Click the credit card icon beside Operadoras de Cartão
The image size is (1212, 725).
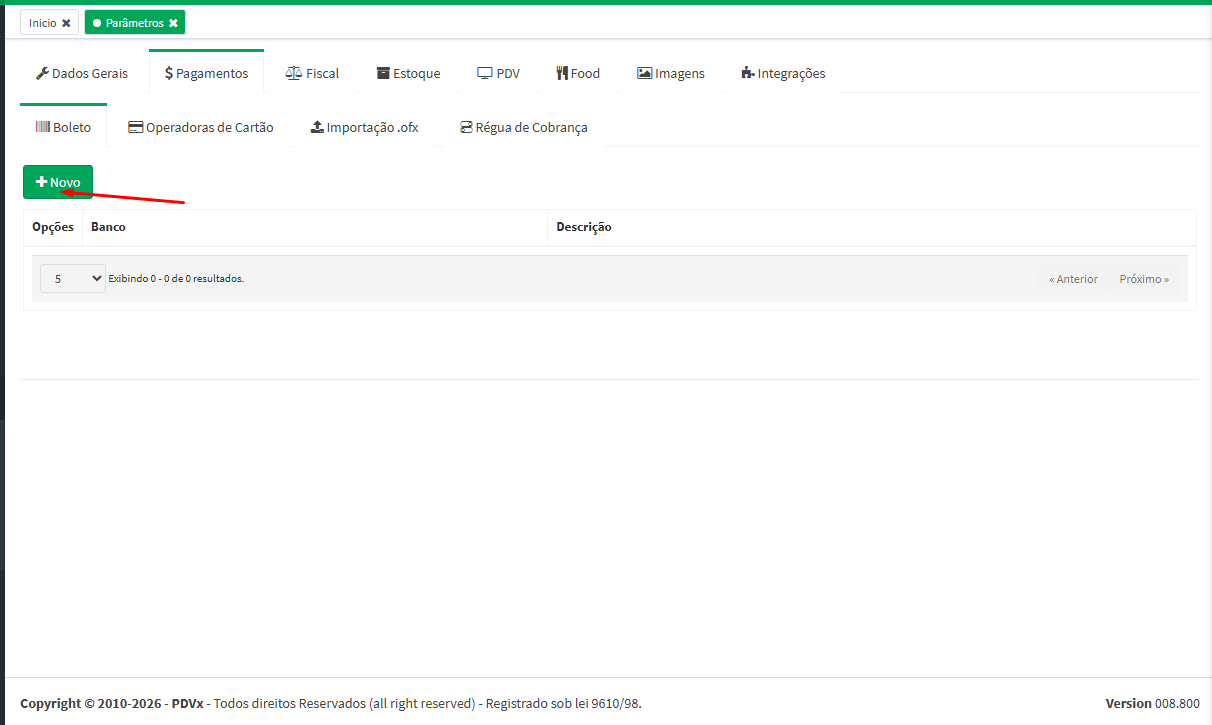pyautogui.click(x=136, y=127)
